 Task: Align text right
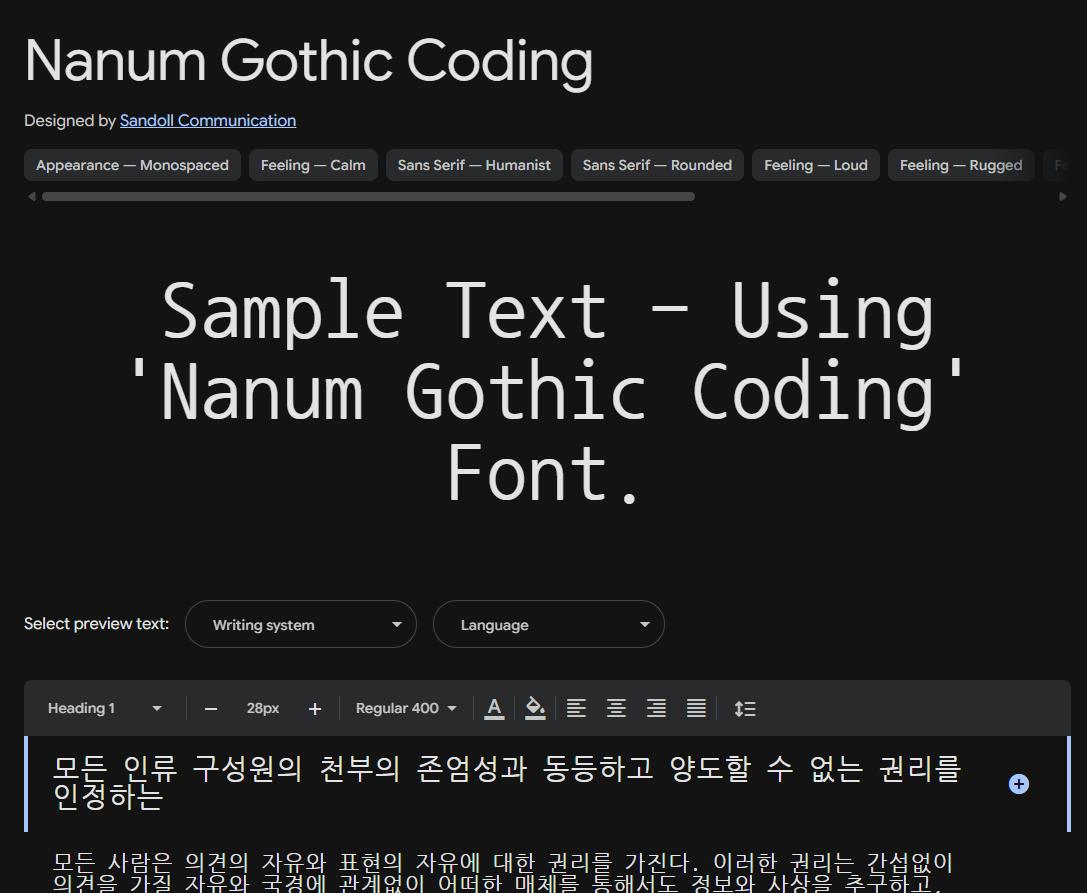click(x=656, y=709)
